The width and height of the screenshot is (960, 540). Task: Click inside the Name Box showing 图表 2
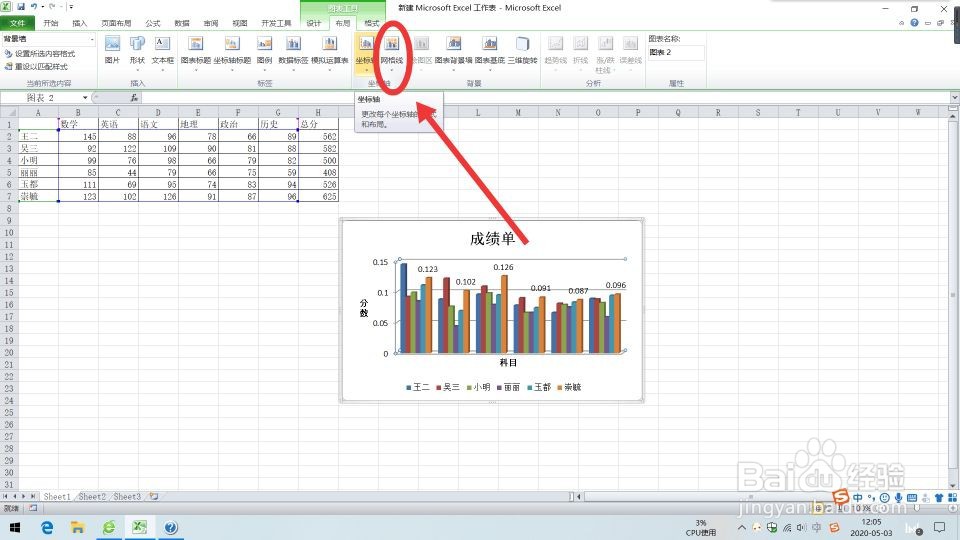pyautogui.click(x=40, y=98)
